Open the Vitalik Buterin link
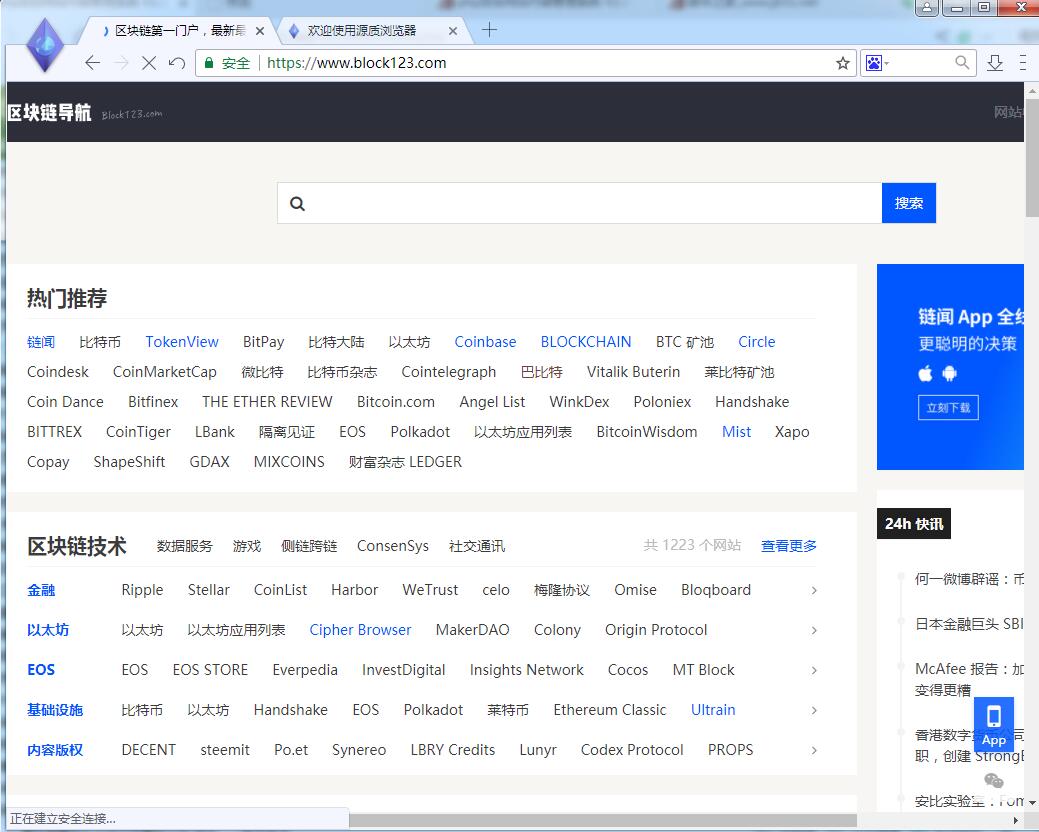Viewport: 1039px width, 832px height. pyautogui.click(x=633, y=372)
